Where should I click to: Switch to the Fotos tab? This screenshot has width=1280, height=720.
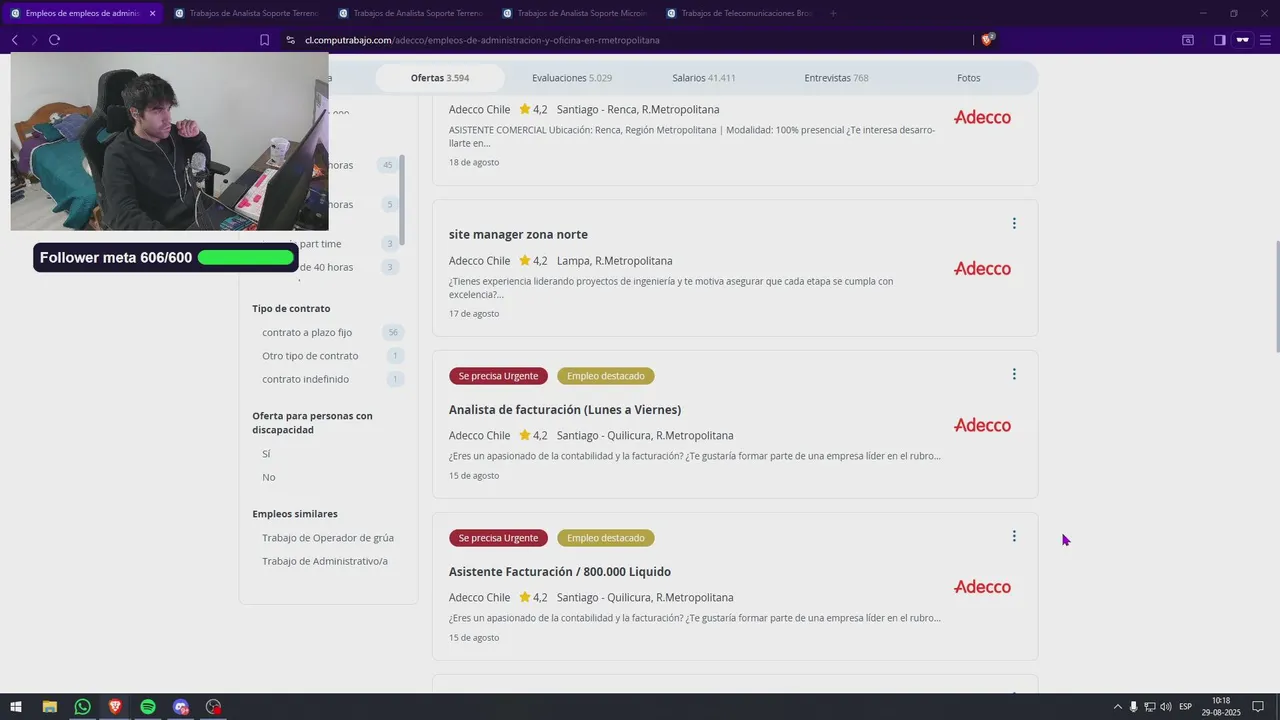coord(968,78)
